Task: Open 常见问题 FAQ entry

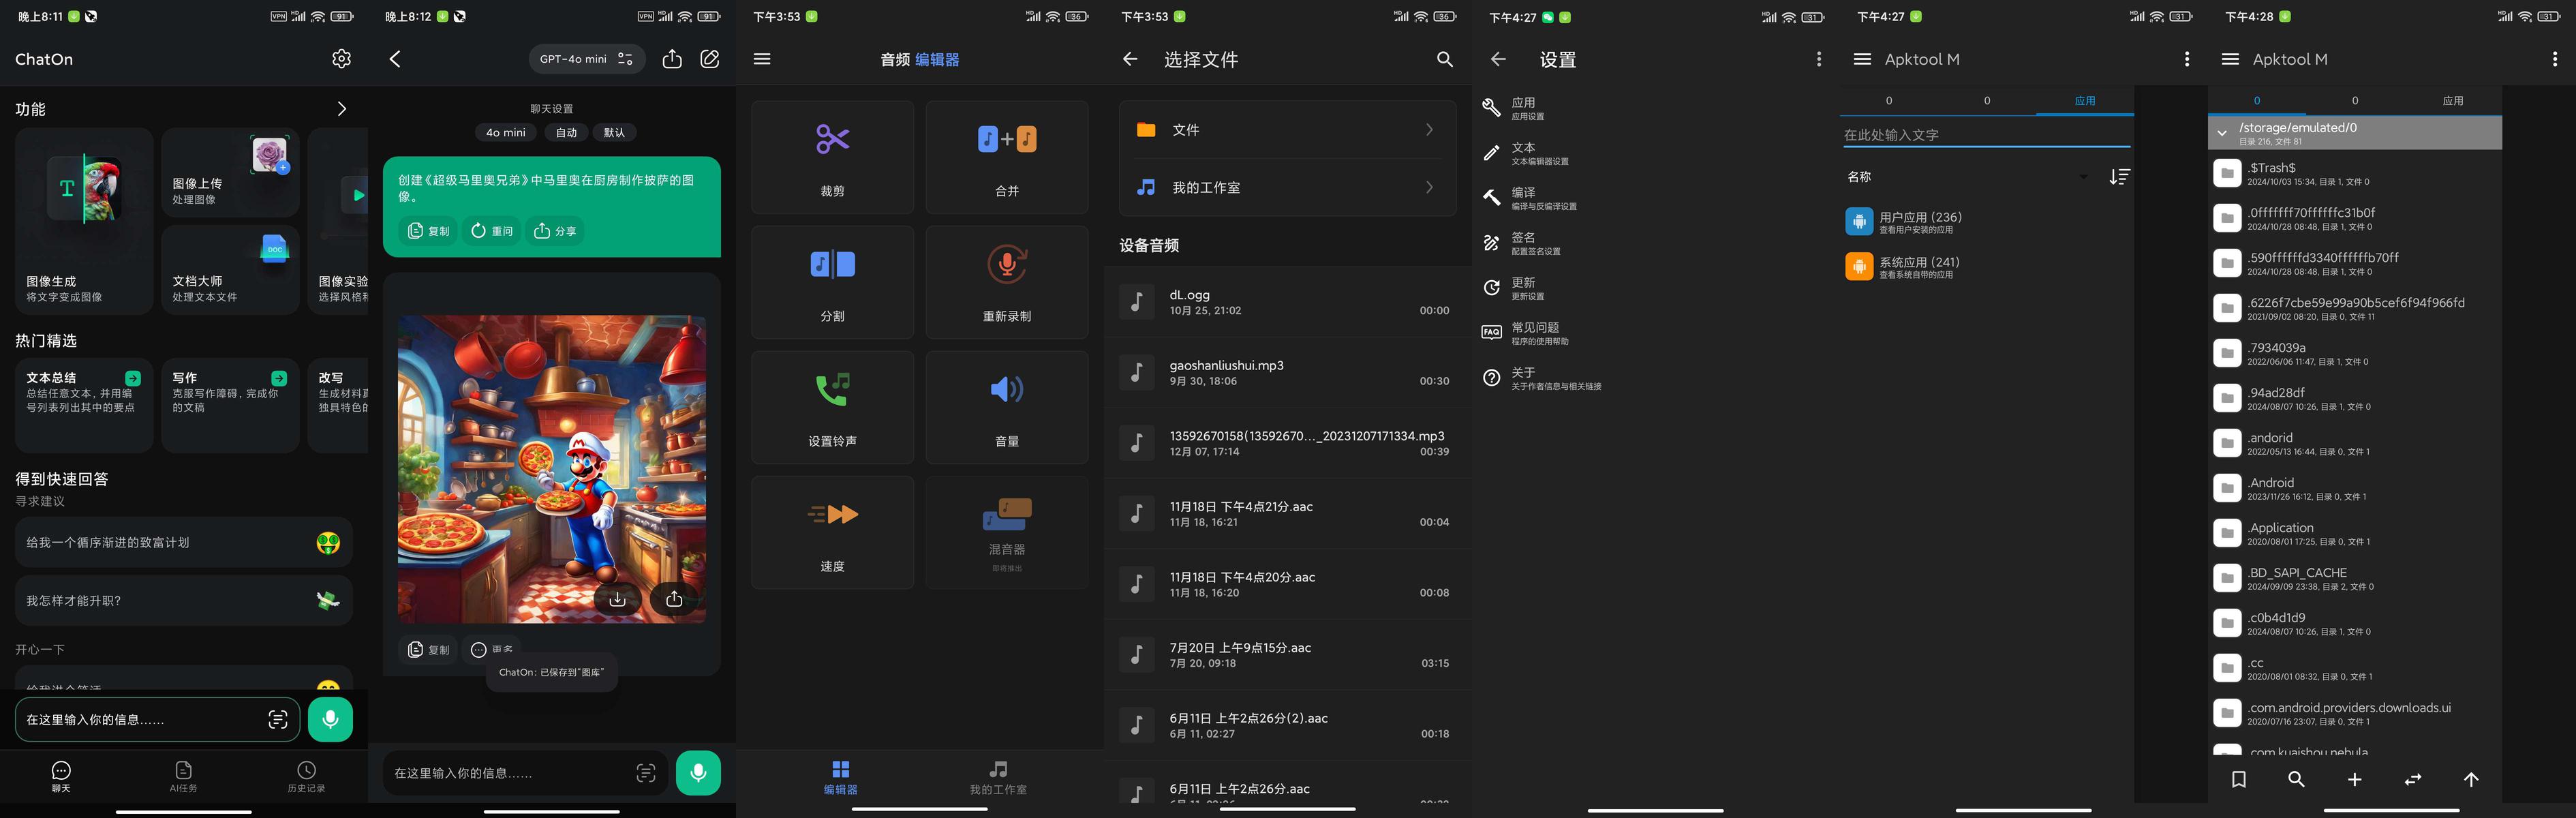Action: click(1655, 333)
